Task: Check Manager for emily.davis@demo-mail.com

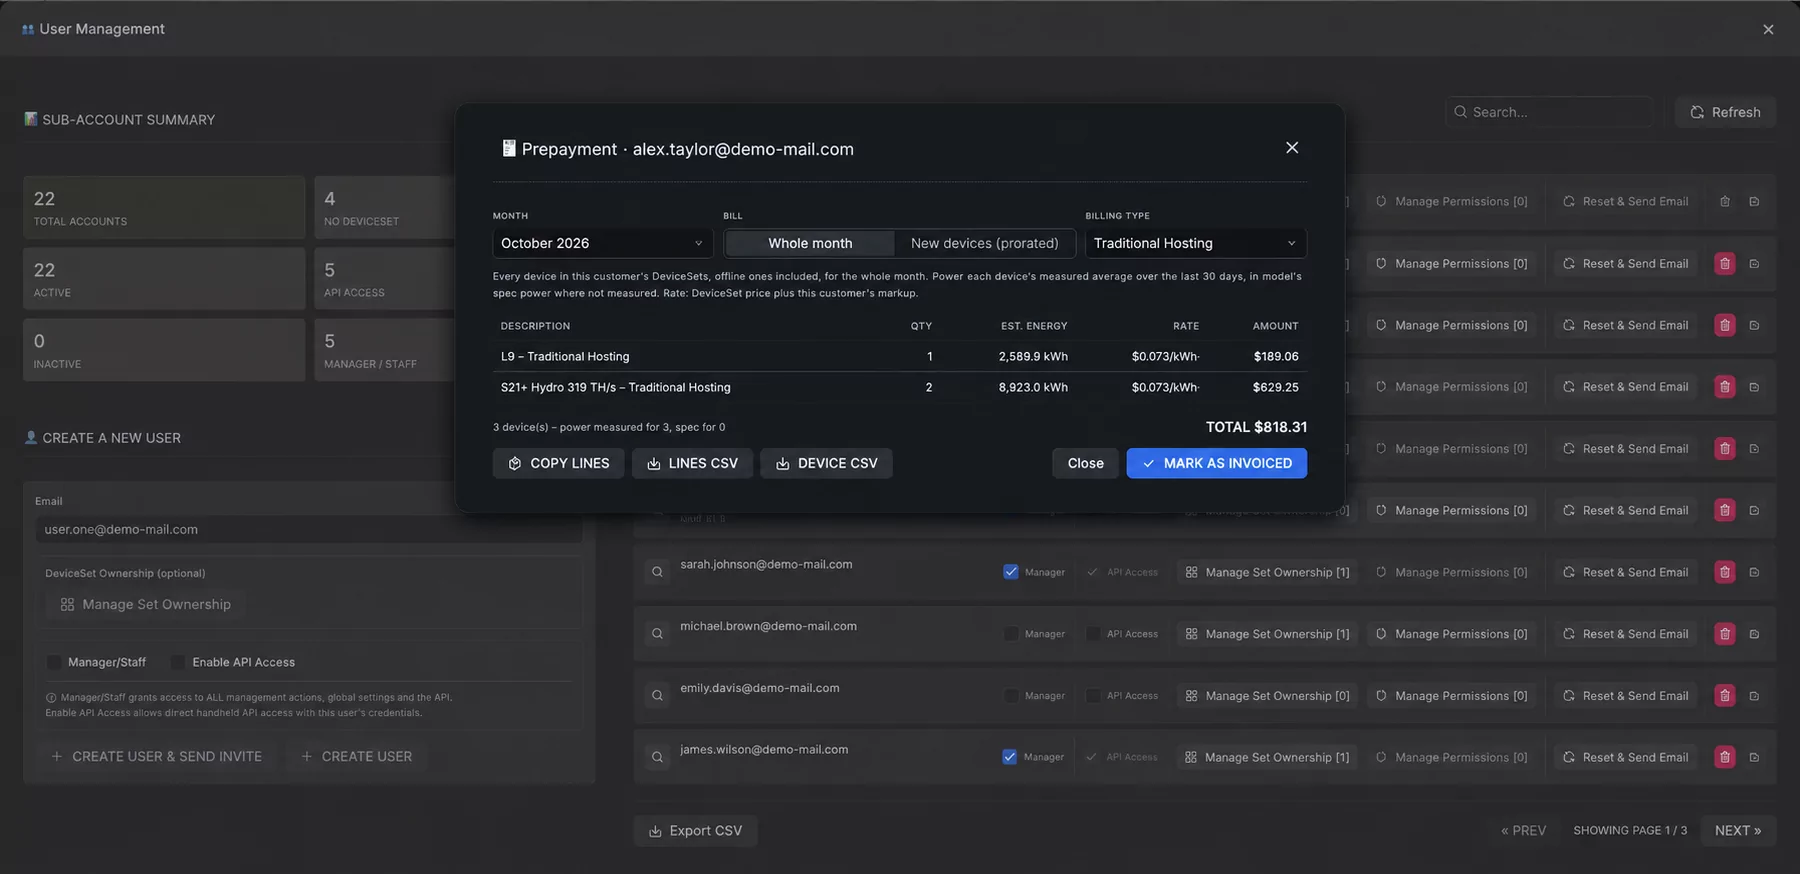Action: point(1011,696)
